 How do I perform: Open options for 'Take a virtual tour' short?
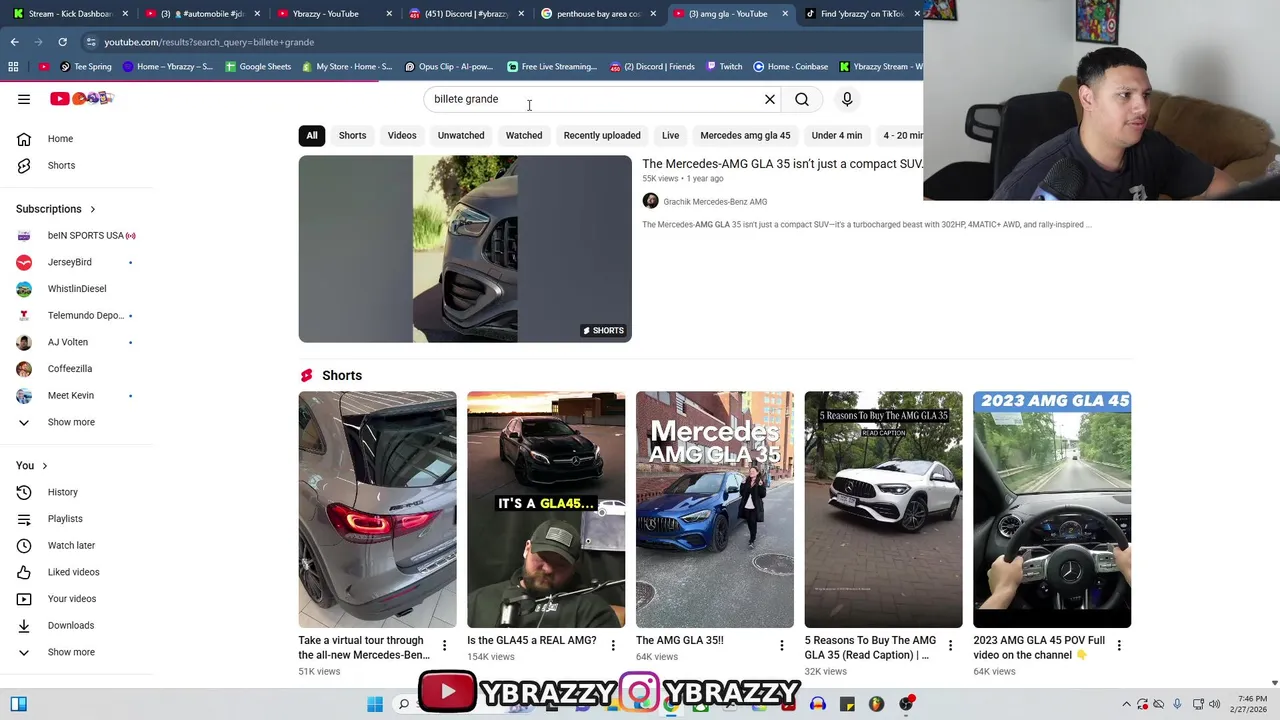(x=444, y=646)
